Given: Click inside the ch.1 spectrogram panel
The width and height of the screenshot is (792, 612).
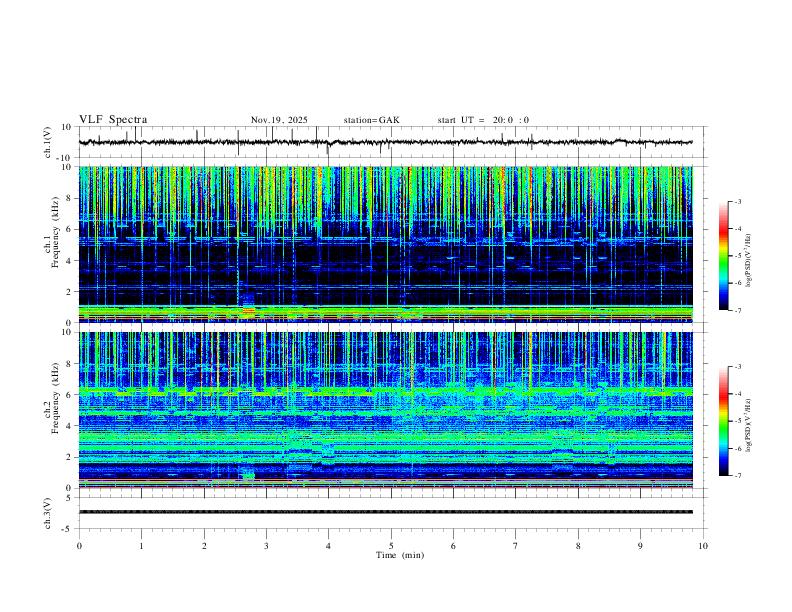Looking at the screenshot, I should (x=385, y=244).
